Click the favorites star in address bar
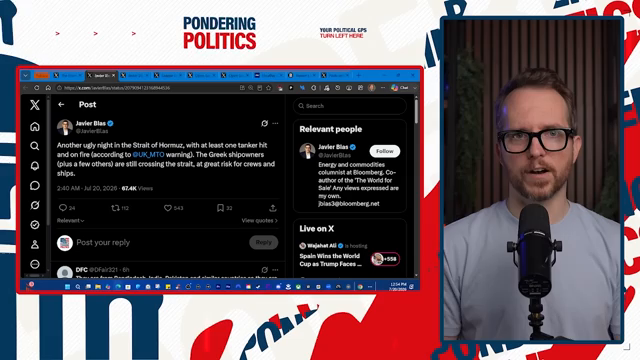Viewport: 640px width, 360px height. (269, 88)
